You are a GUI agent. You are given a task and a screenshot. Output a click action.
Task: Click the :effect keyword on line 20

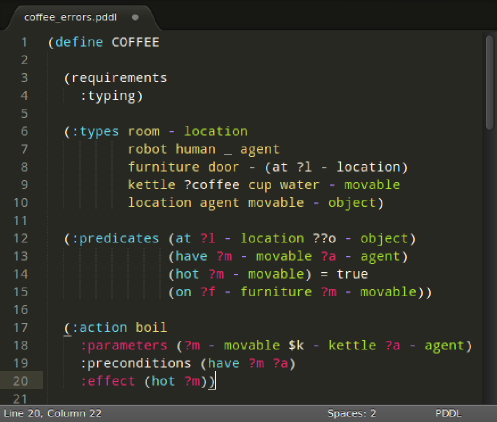(108, 381)
